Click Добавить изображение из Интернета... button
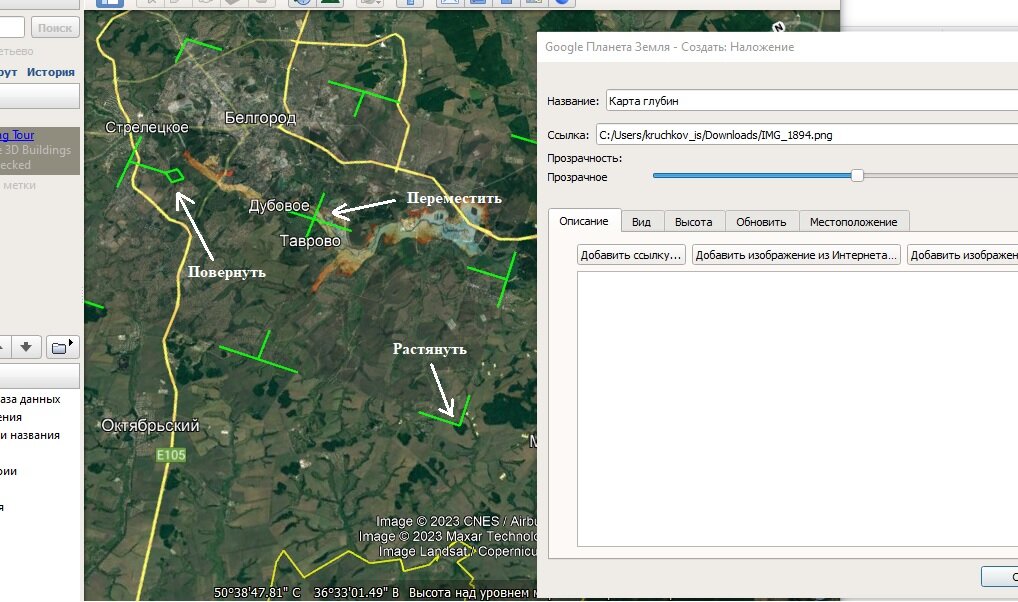The width and height of the screenshot is (1018, 602). (x=796, y=255)
